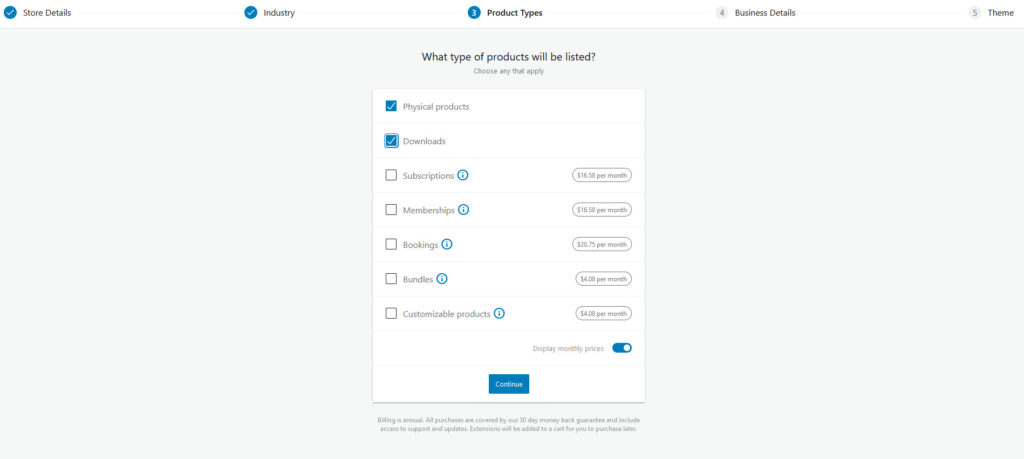
Task: Show info about Memberships
Action: point(464,210)
